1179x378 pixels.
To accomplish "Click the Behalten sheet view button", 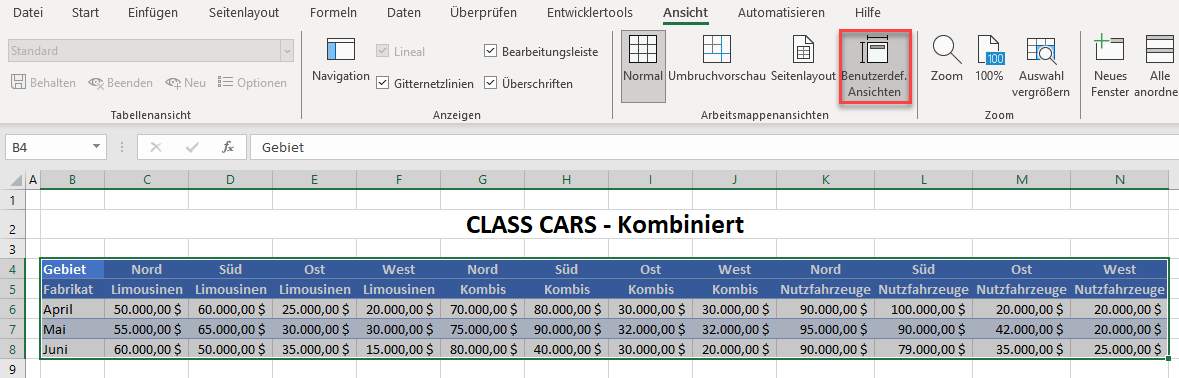I will (x=44, y=83).
